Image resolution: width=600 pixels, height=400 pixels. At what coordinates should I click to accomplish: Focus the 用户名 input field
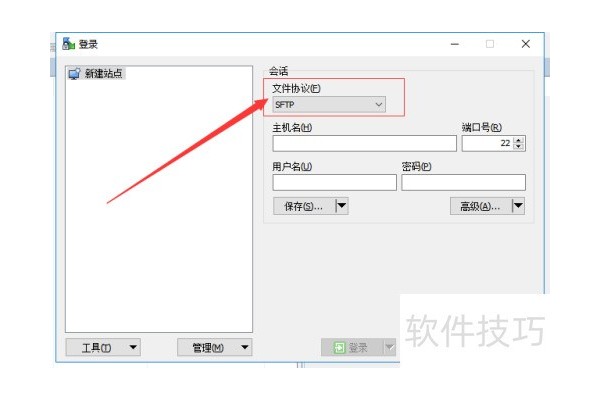pos(334,183)
